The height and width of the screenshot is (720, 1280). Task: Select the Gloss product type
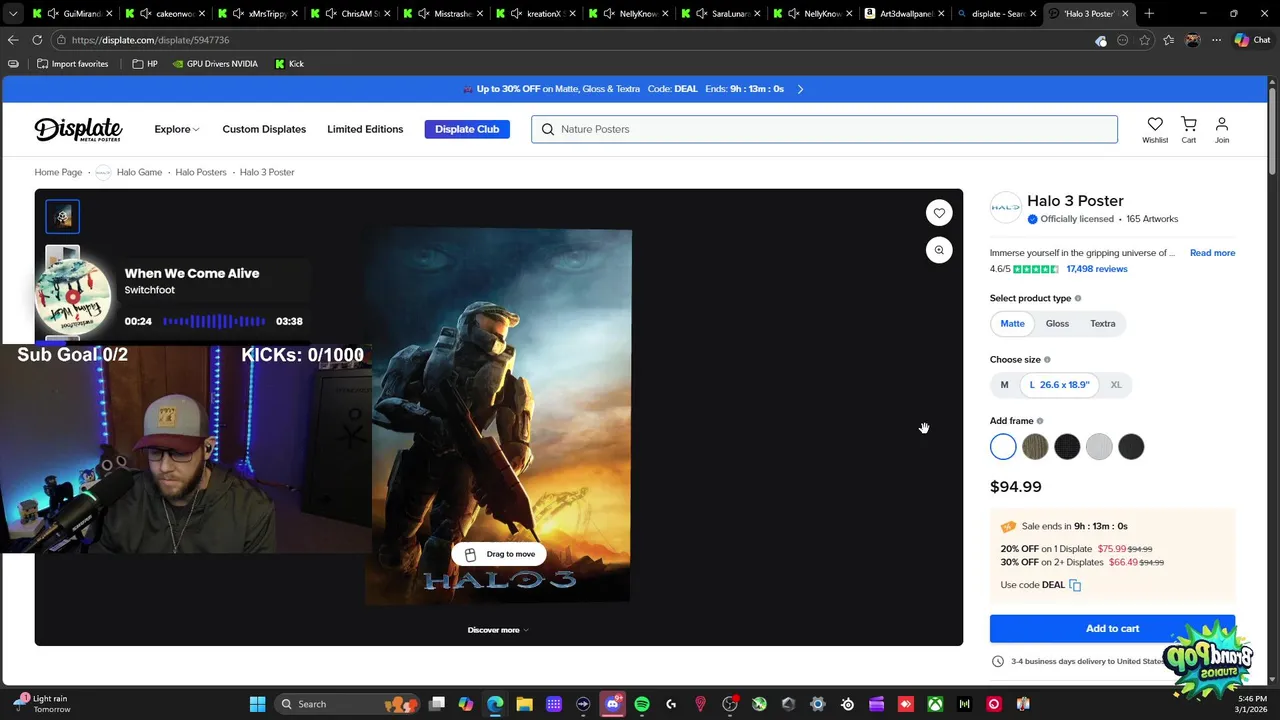pyautogui.click(x=1057, y=323)
